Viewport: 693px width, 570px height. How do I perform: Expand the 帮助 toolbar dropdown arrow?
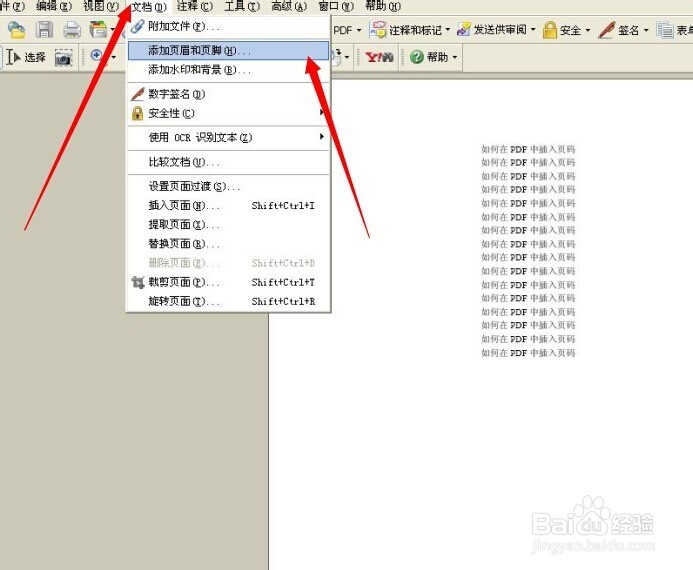coord(454,57)
